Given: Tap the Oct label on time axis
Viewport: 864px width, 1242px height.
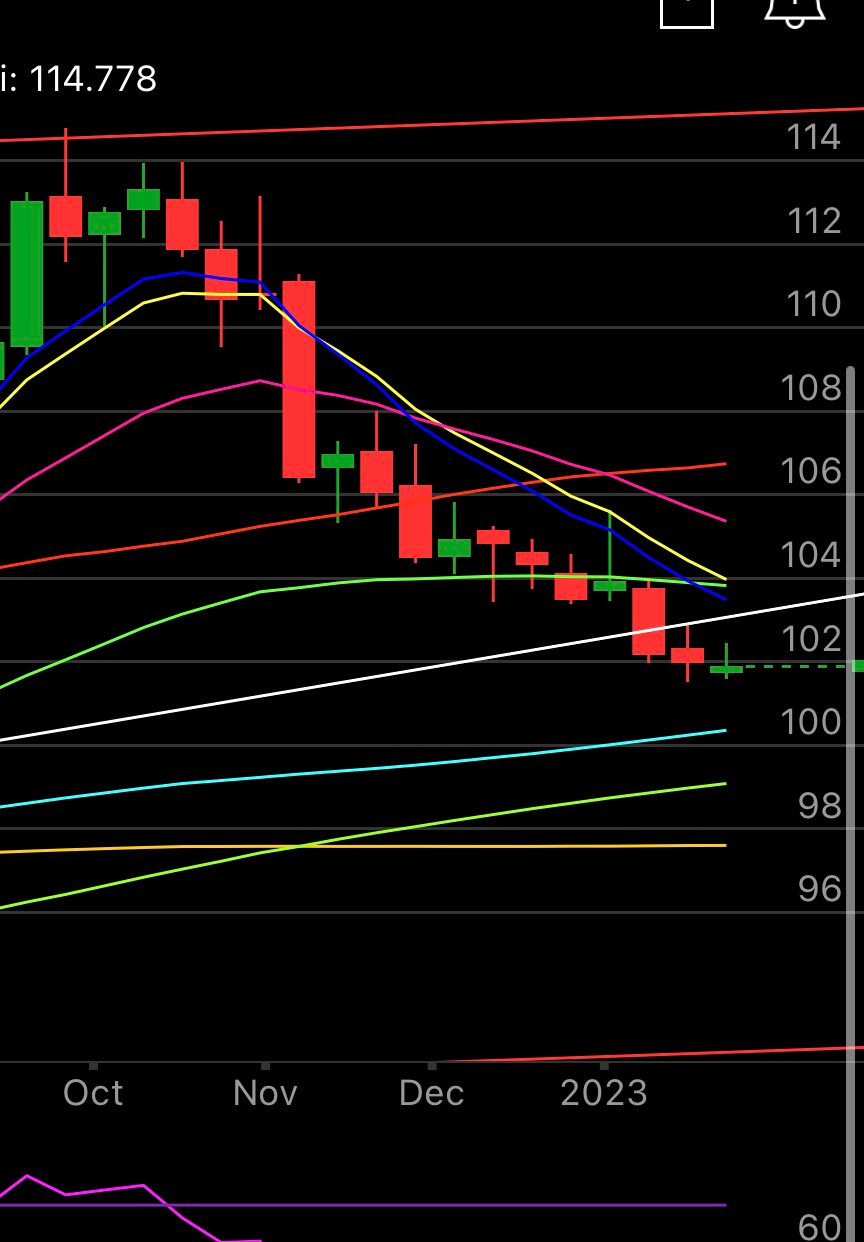Looking at the screenshot, I should (x=93, y=1093).
